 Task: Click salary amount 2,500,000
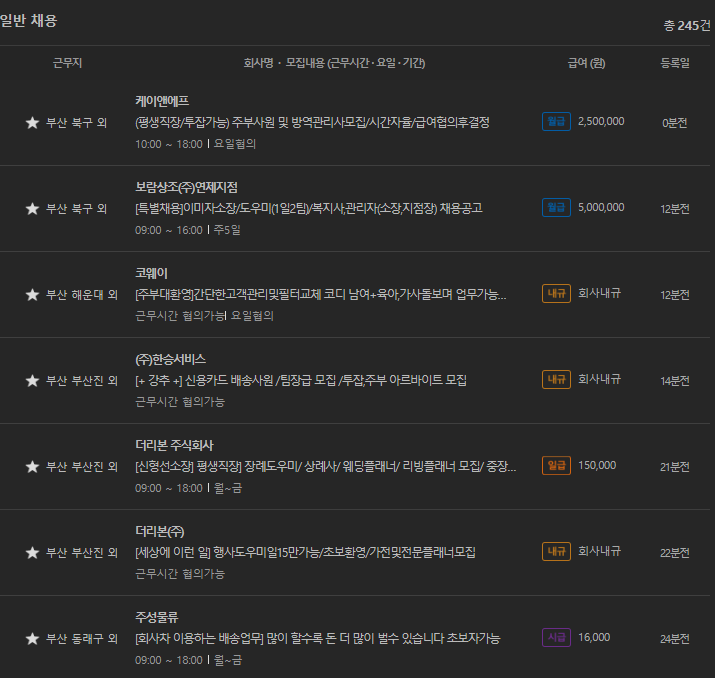601,121
